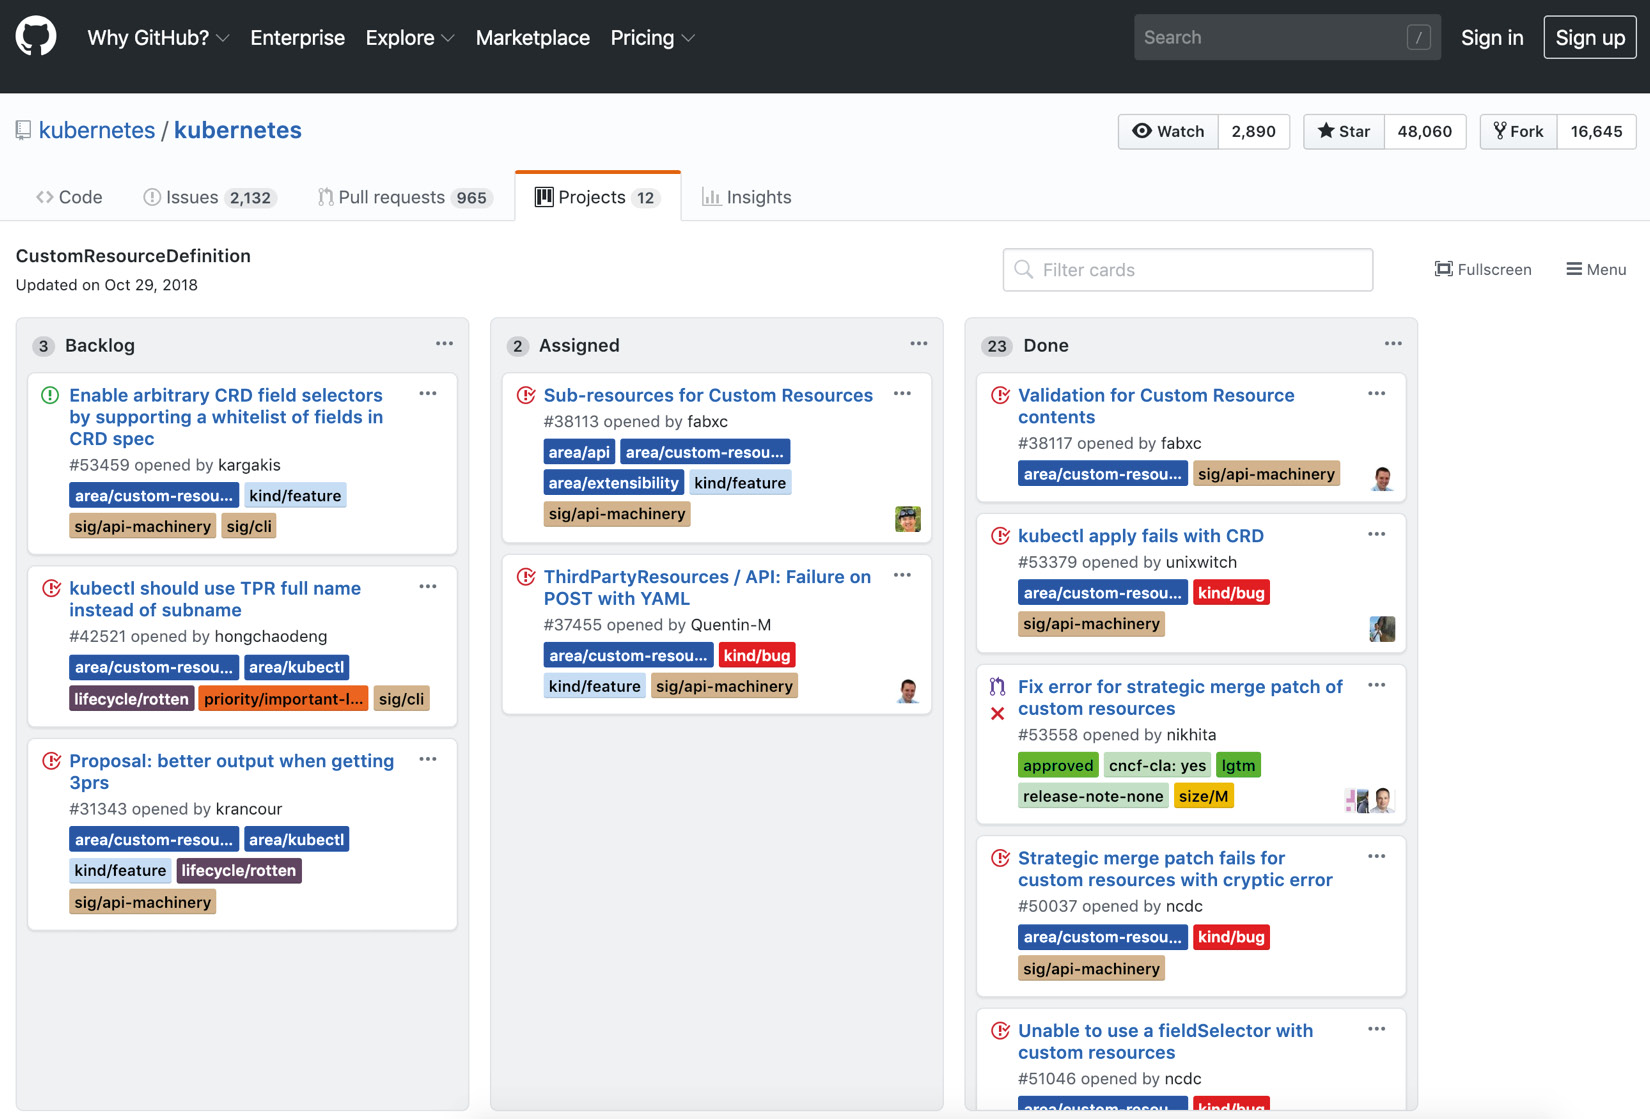
Task: Open Done column options menu
Action: (x=1393, y=344)
